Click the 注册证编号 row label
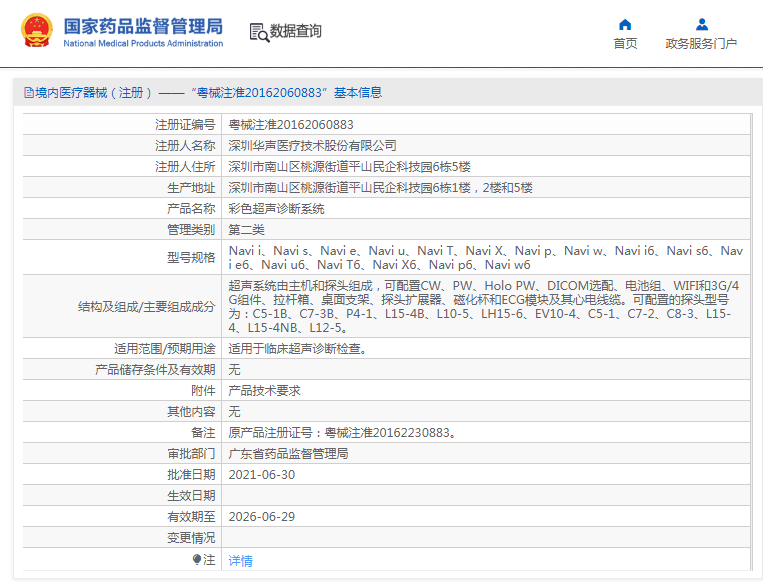This screenshot has height=582, width=763. tap(185, 125)
